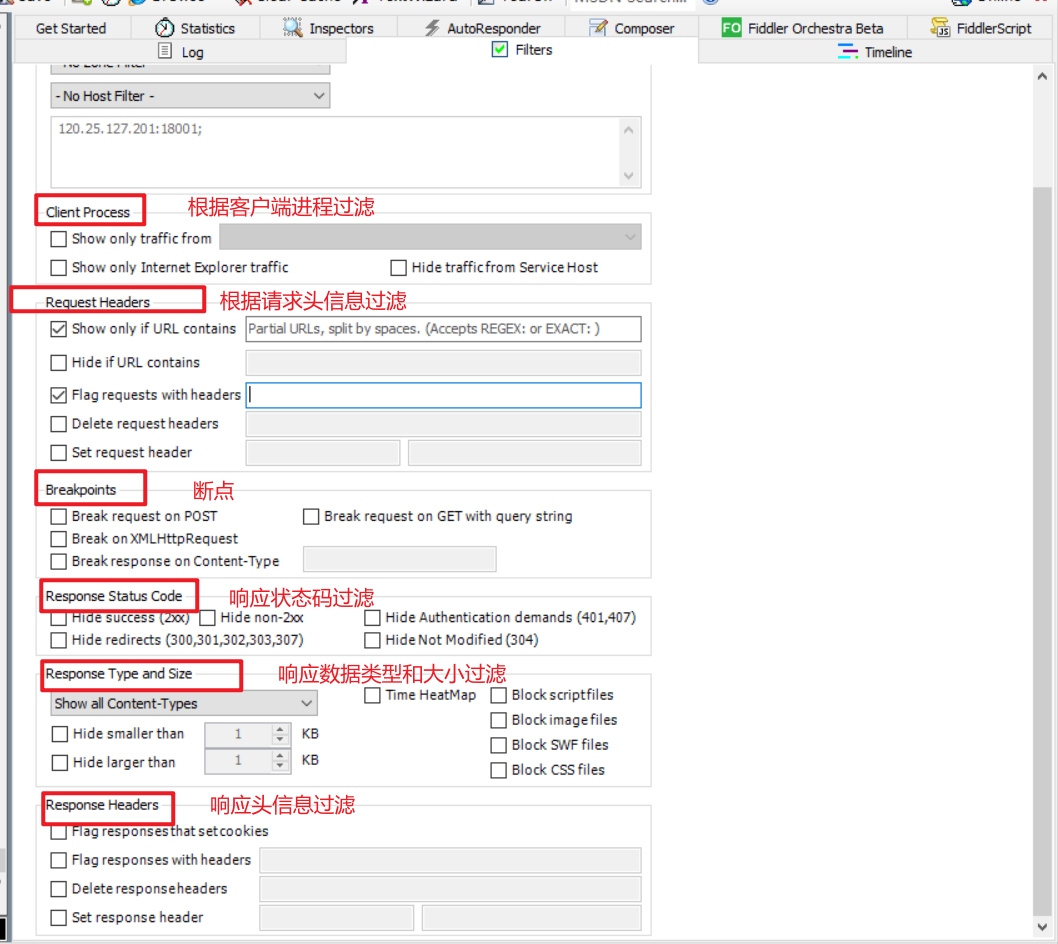Screen dimensions: 1058x944
Task: Click the AutoResponder lightning bolt icon
Action: [432, 28]
